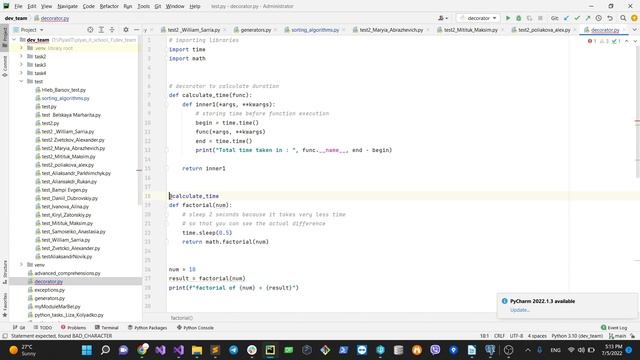Open the Refactor menu

click(x=109, y=6)
